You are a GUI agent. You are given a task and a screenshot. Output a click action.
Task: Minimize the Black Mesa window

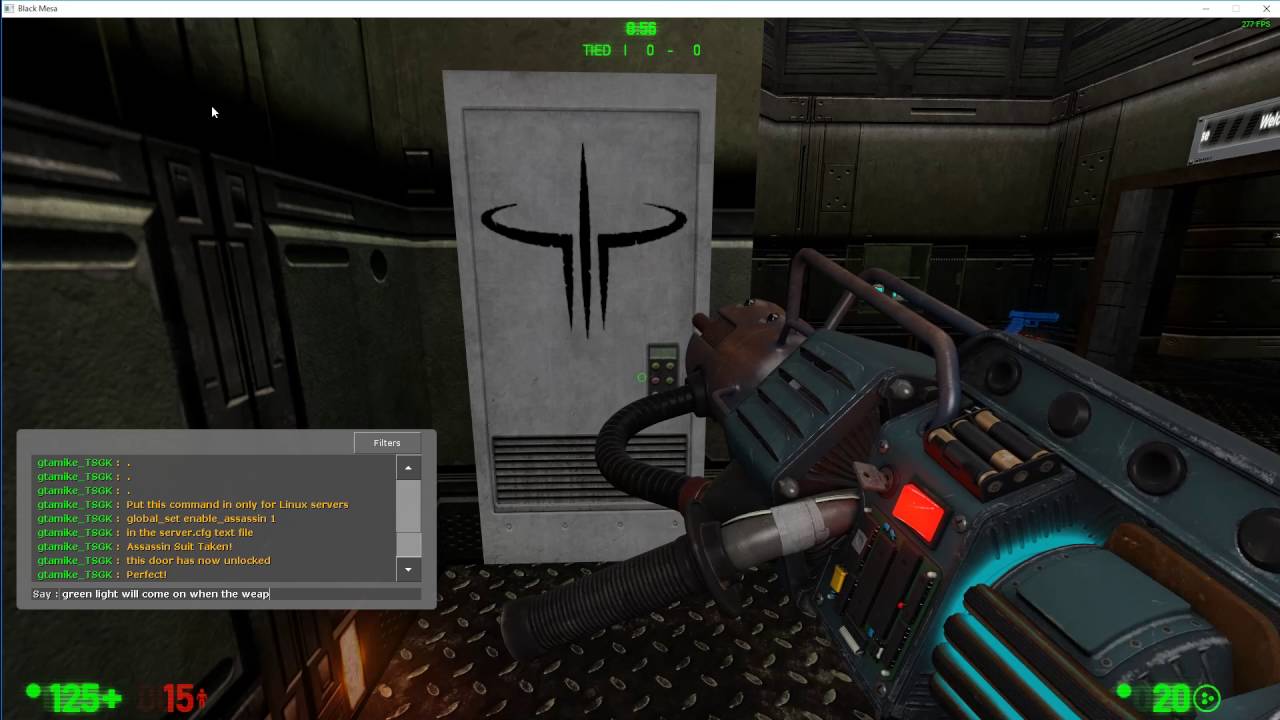tap(1206, 8)
